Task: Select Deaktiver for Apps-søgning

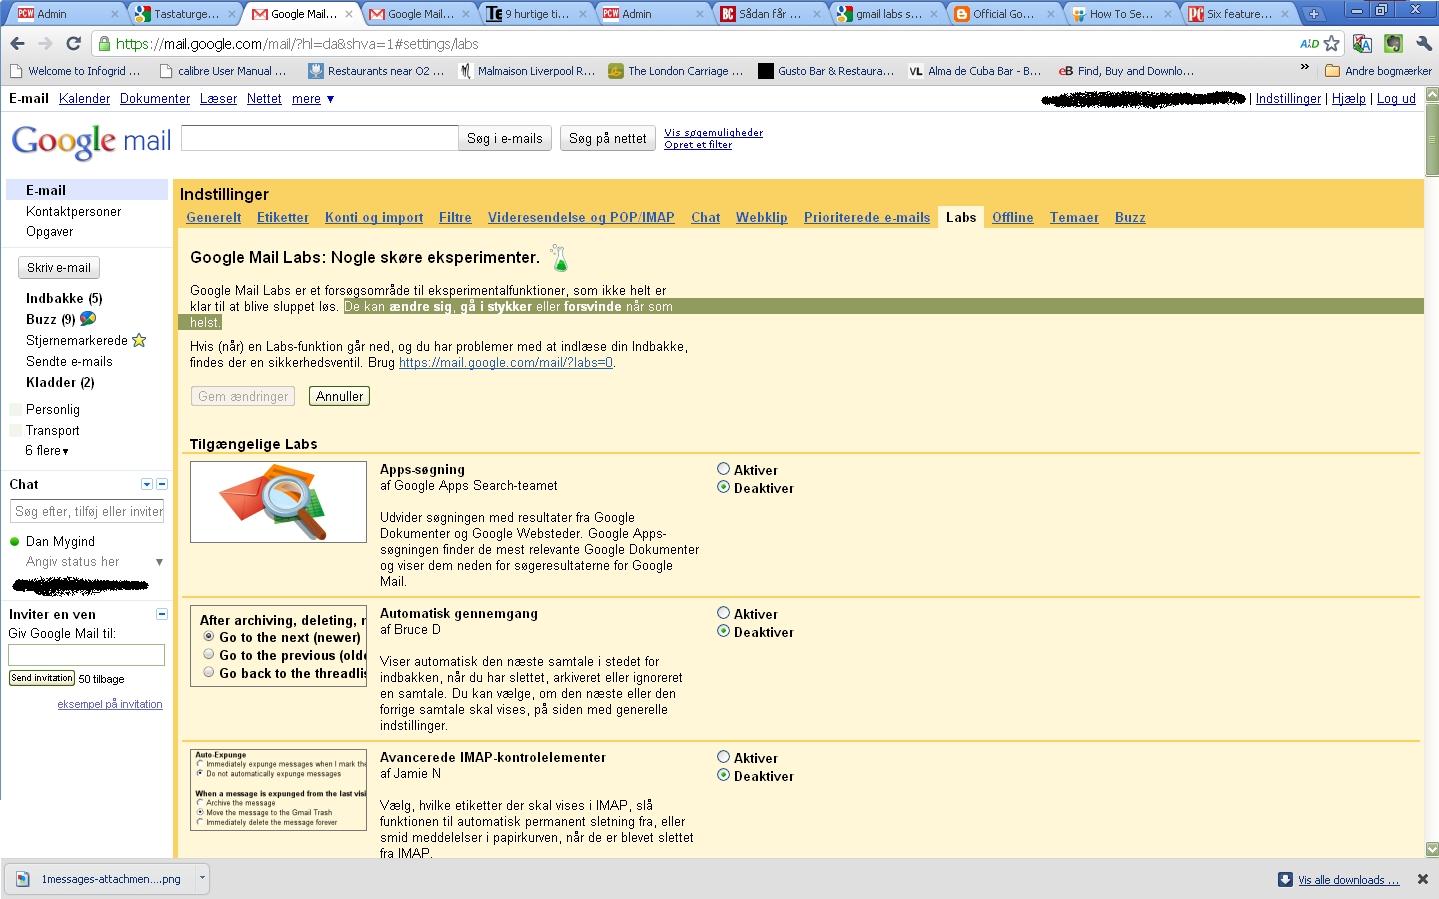Action: click(723, 487)
